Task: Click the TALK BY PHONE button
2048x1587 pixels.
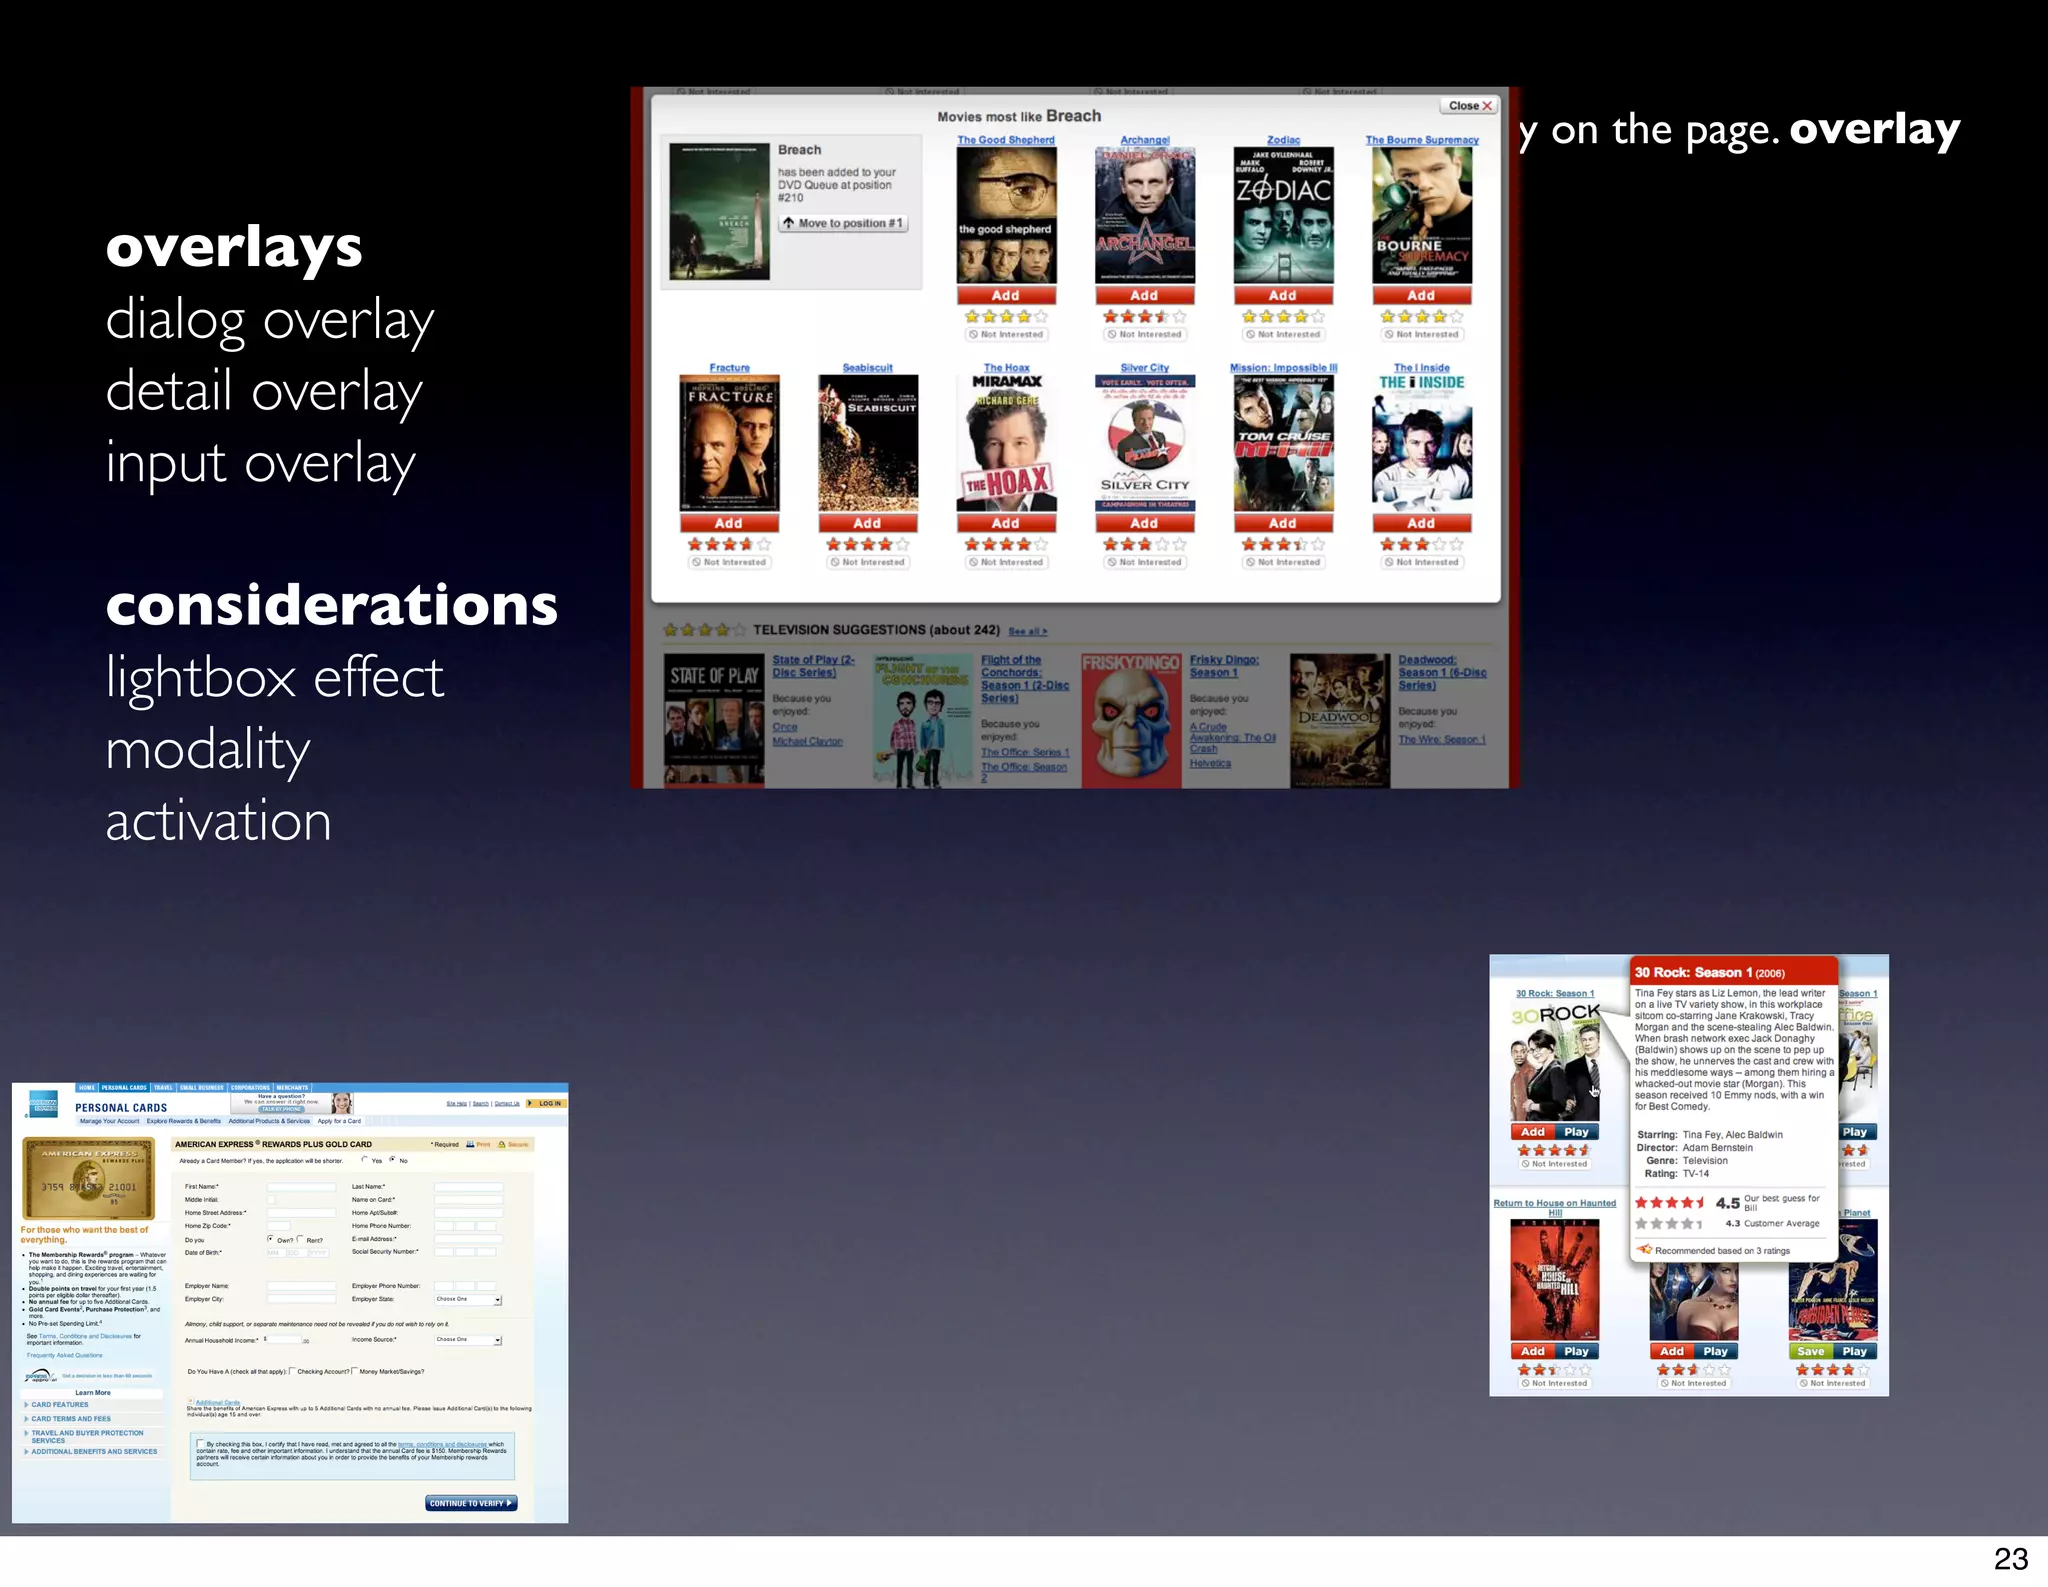Action: 281,1109
